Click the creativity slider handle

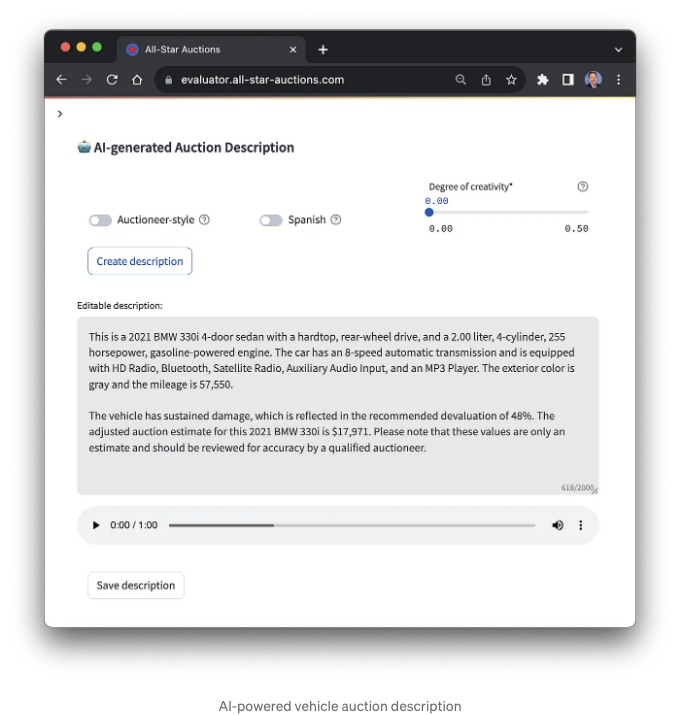click(429, 212)
